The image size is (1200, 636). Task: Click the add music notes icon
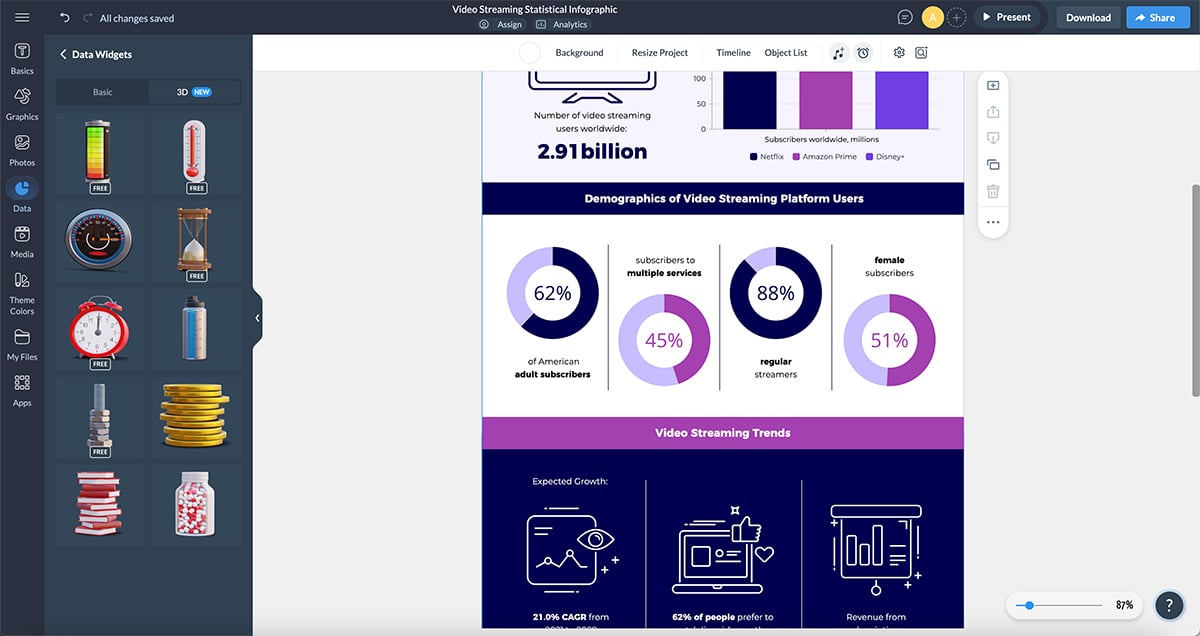838,52
